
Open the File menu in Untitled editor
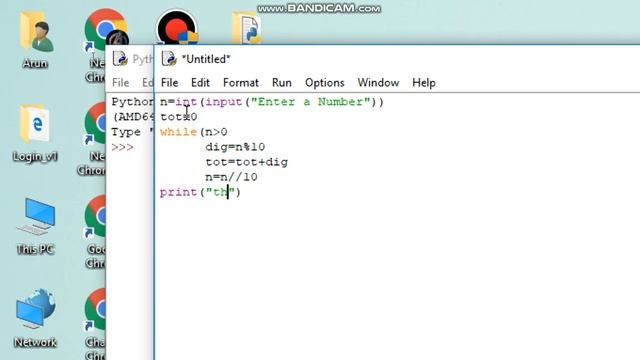(x=169, y=83)
